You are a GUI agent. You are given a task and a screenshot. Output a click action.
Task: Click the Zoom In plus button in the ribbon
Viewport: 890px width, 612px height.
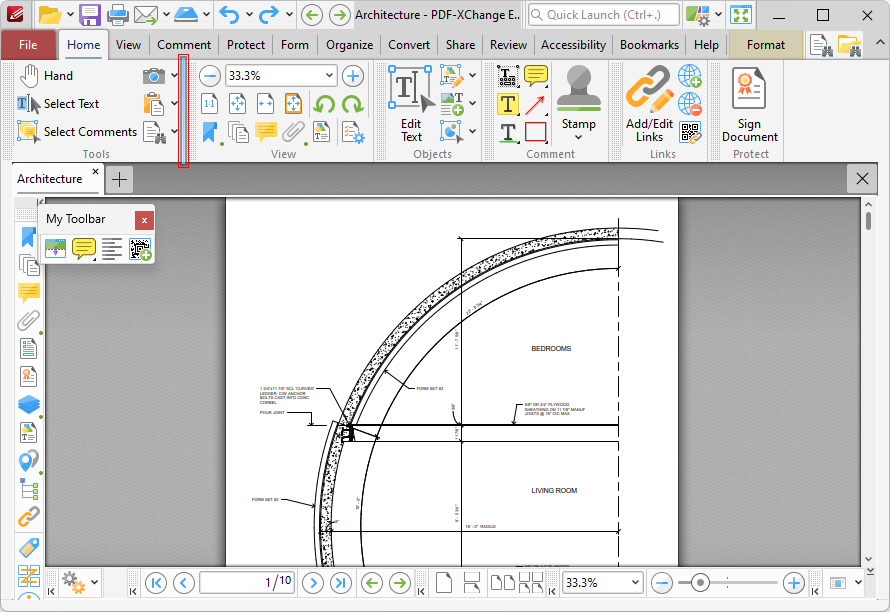pos(352,76)
